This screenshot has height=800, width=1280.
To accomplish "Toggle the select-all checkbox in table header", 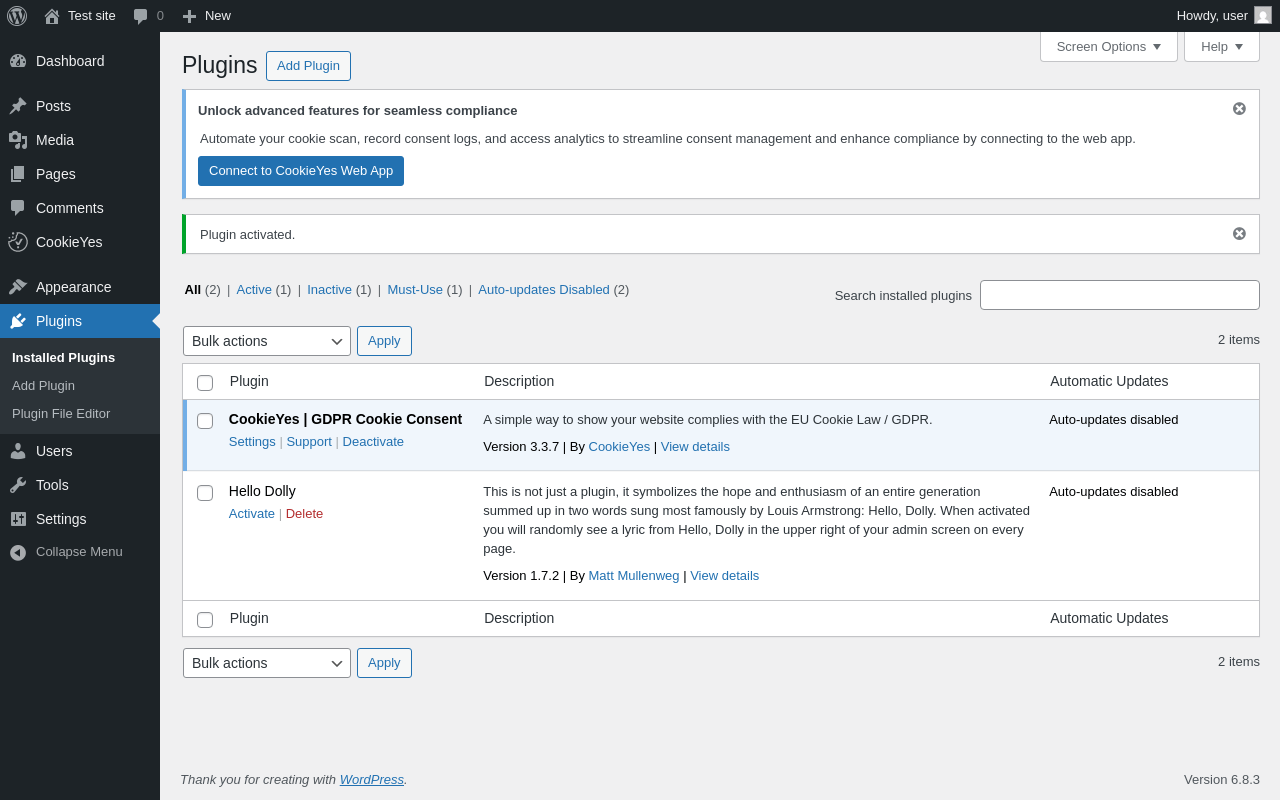I will click(x=205, y=383).
